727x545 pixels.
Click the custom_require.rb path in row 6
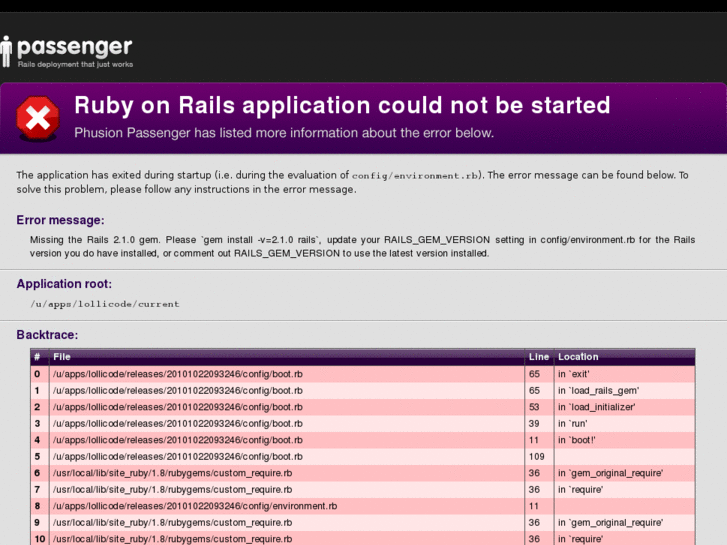[x=172, y=473]
